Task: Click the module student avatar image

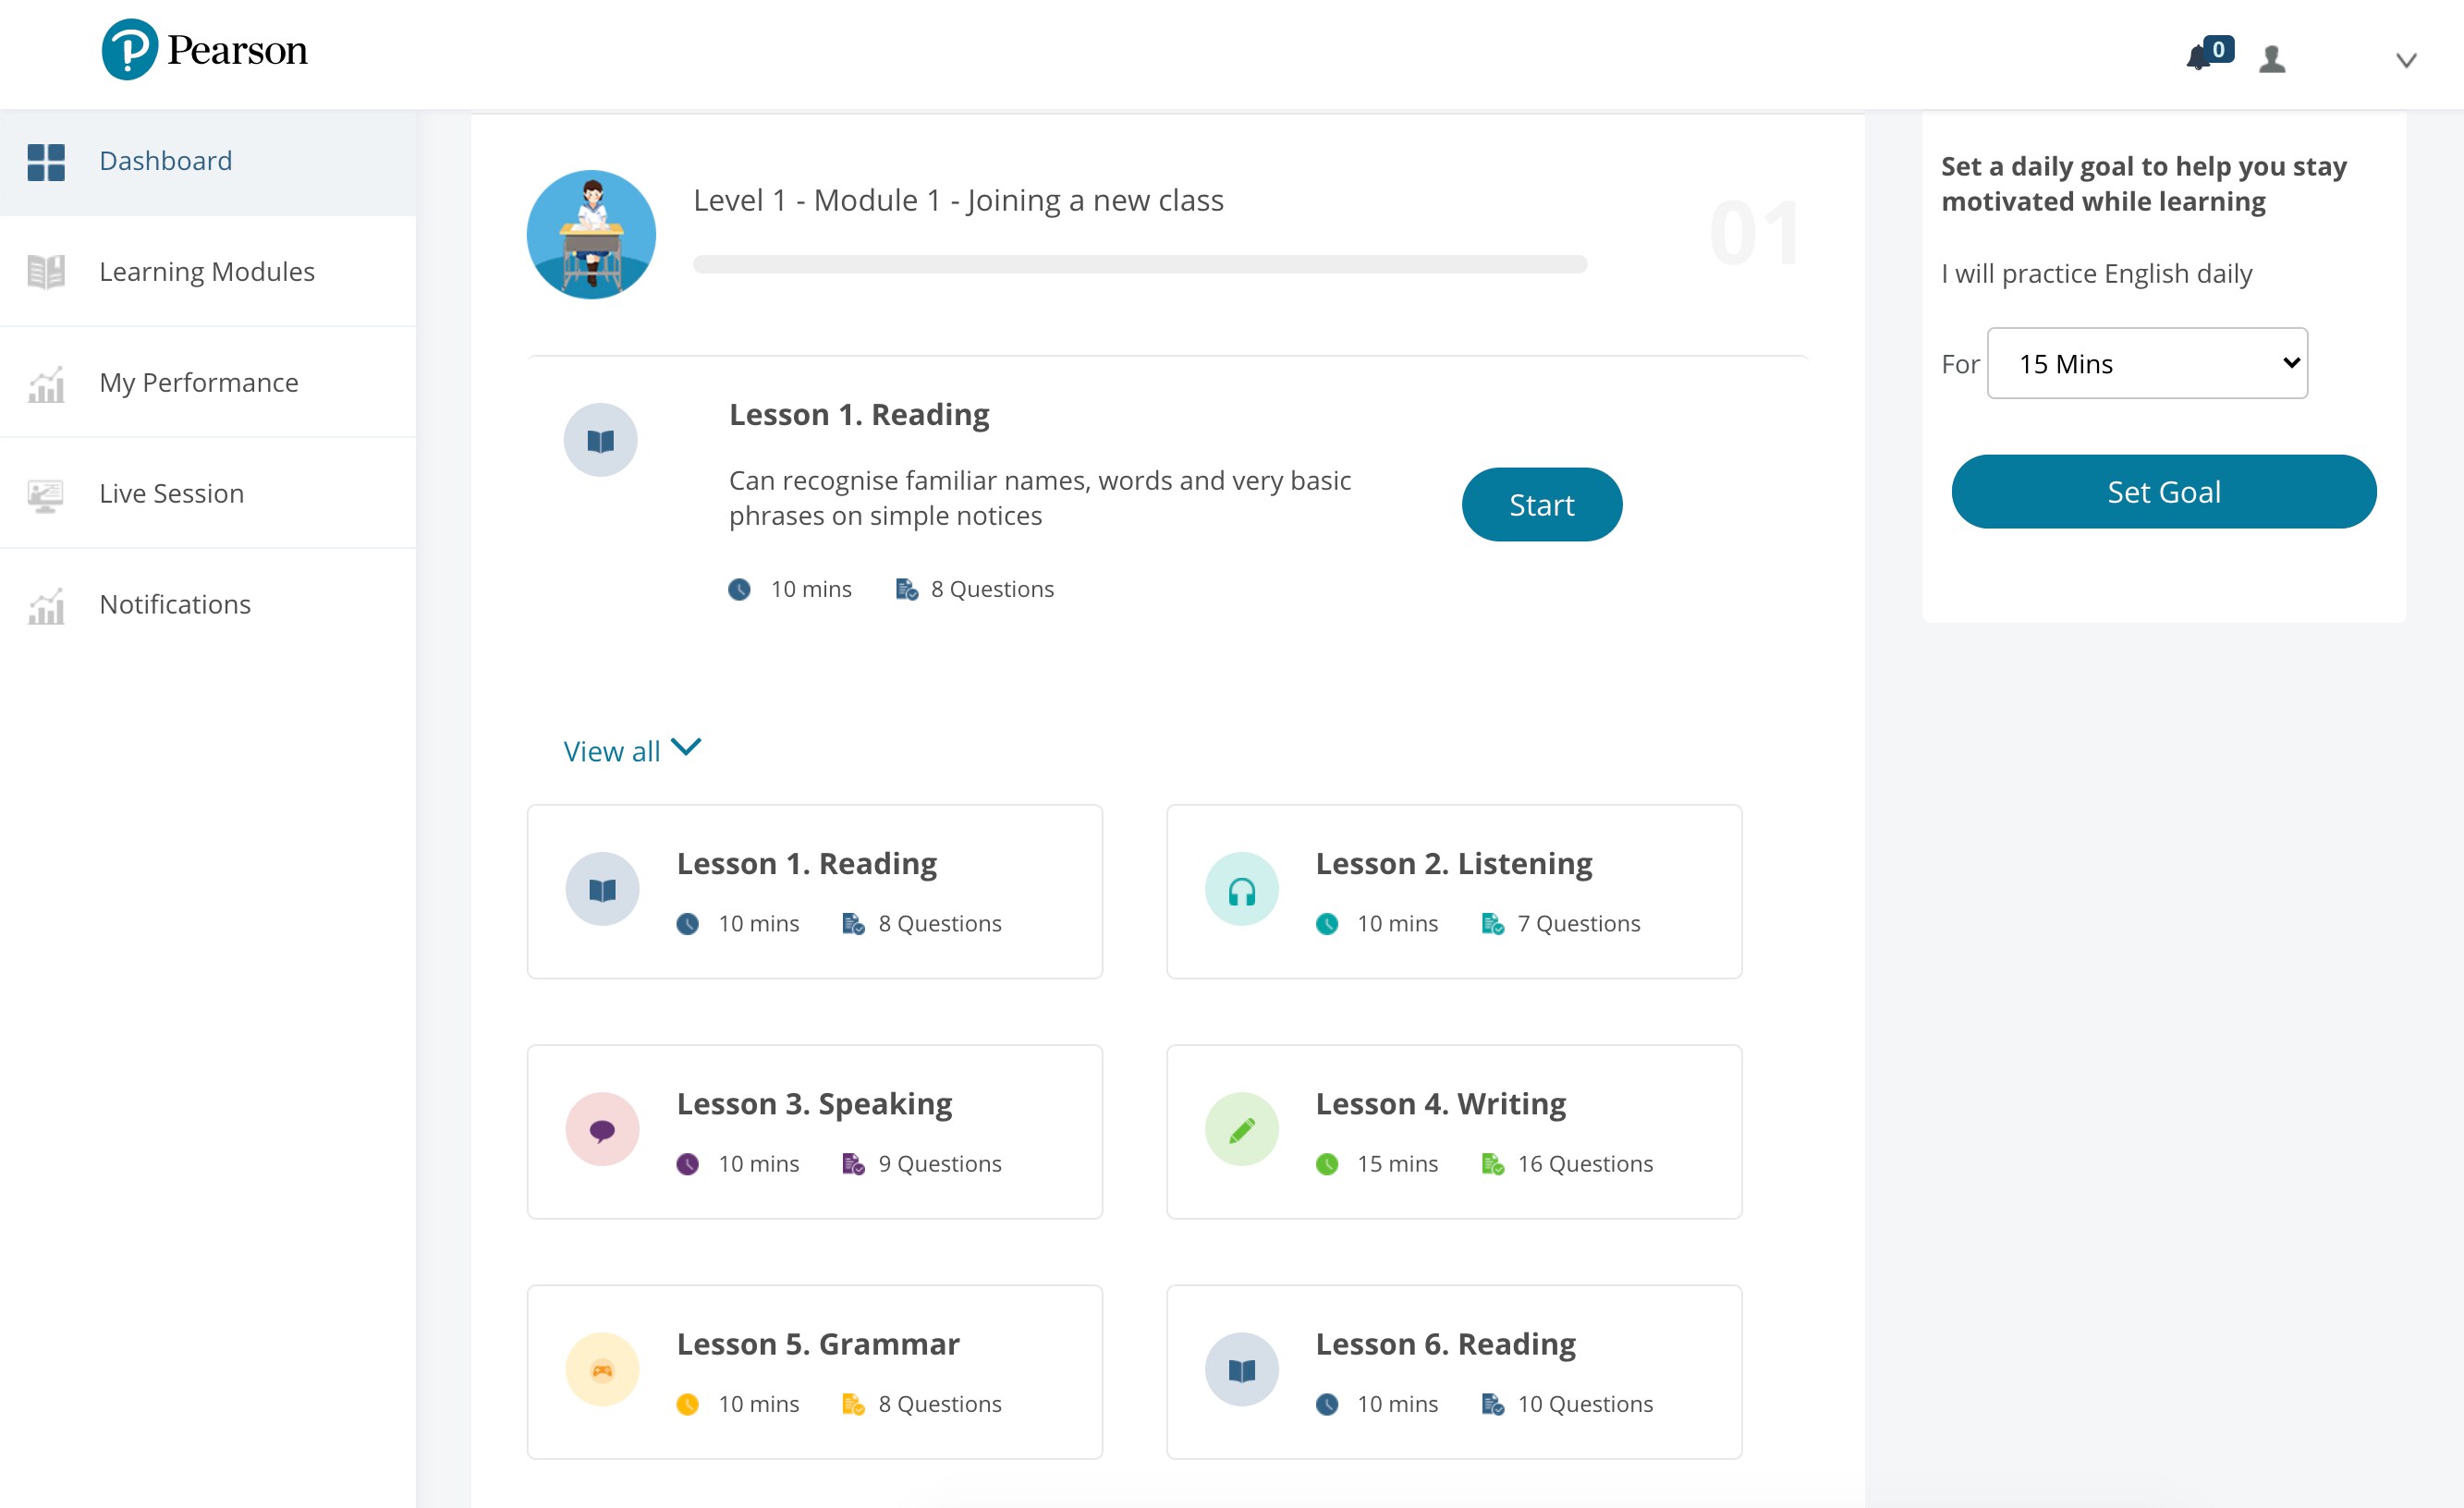Action: coord(591,234)
